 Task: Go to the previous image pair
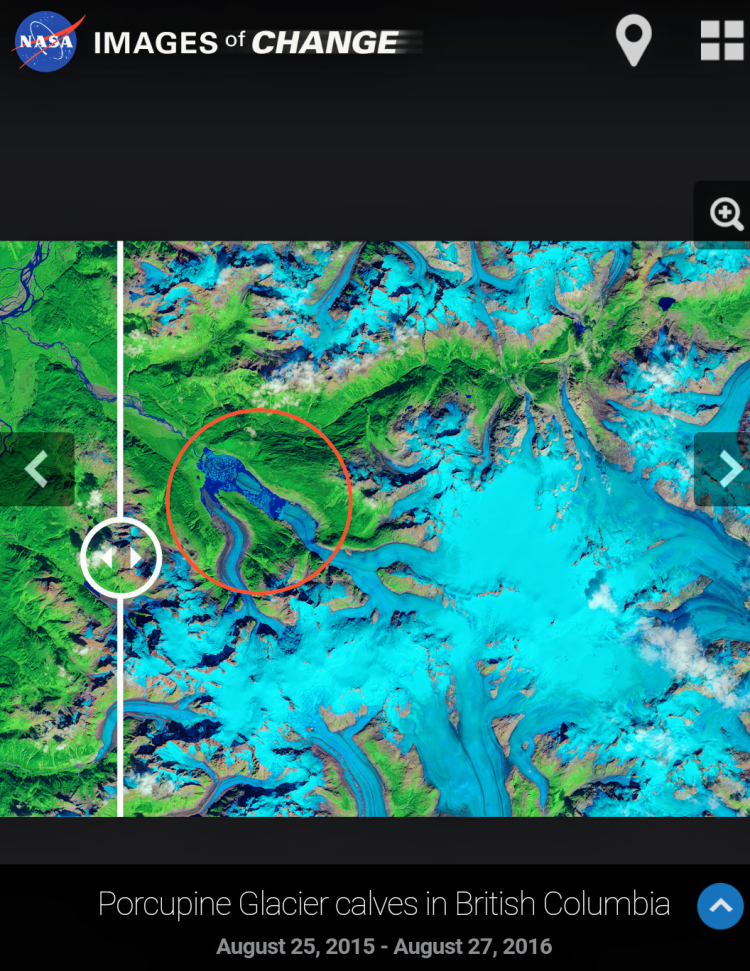point(37,469)
